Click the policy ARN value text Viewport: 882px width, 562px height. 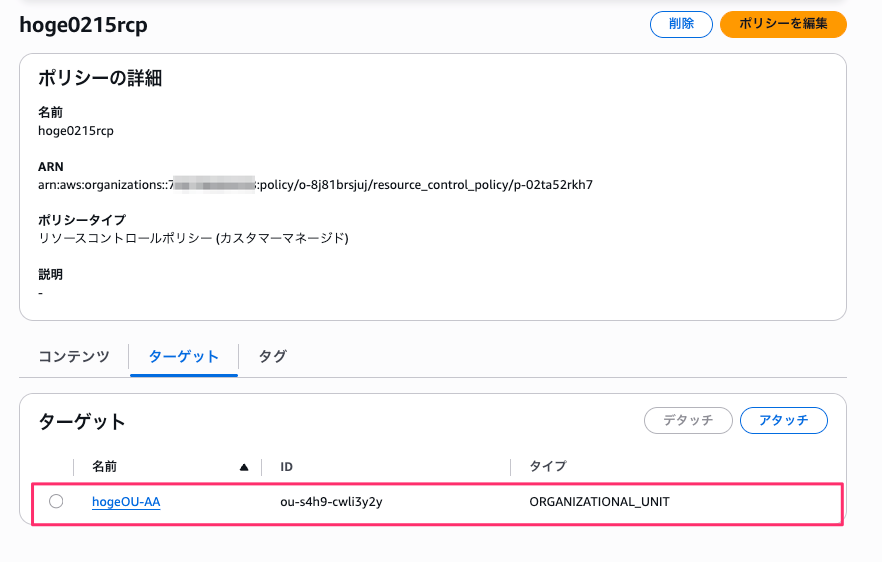coord(315,185)
